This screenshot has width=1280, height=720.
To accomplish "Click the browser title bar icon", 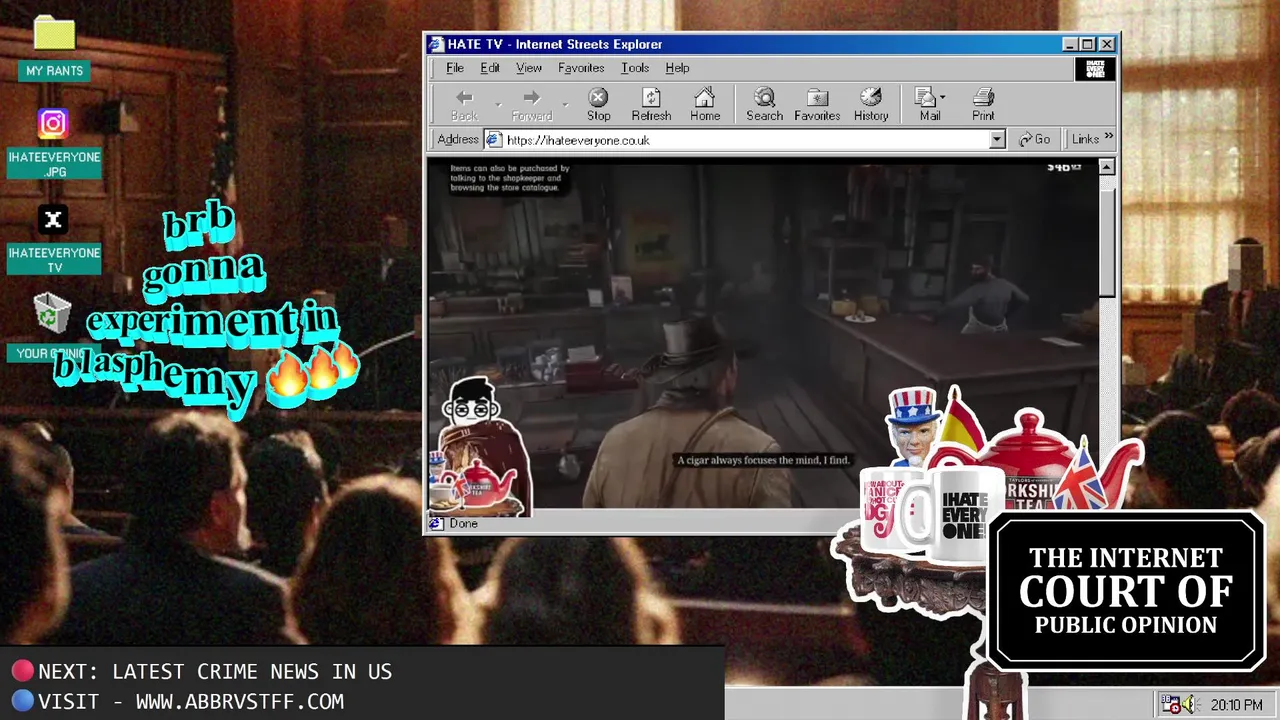I will click(435, 44).
